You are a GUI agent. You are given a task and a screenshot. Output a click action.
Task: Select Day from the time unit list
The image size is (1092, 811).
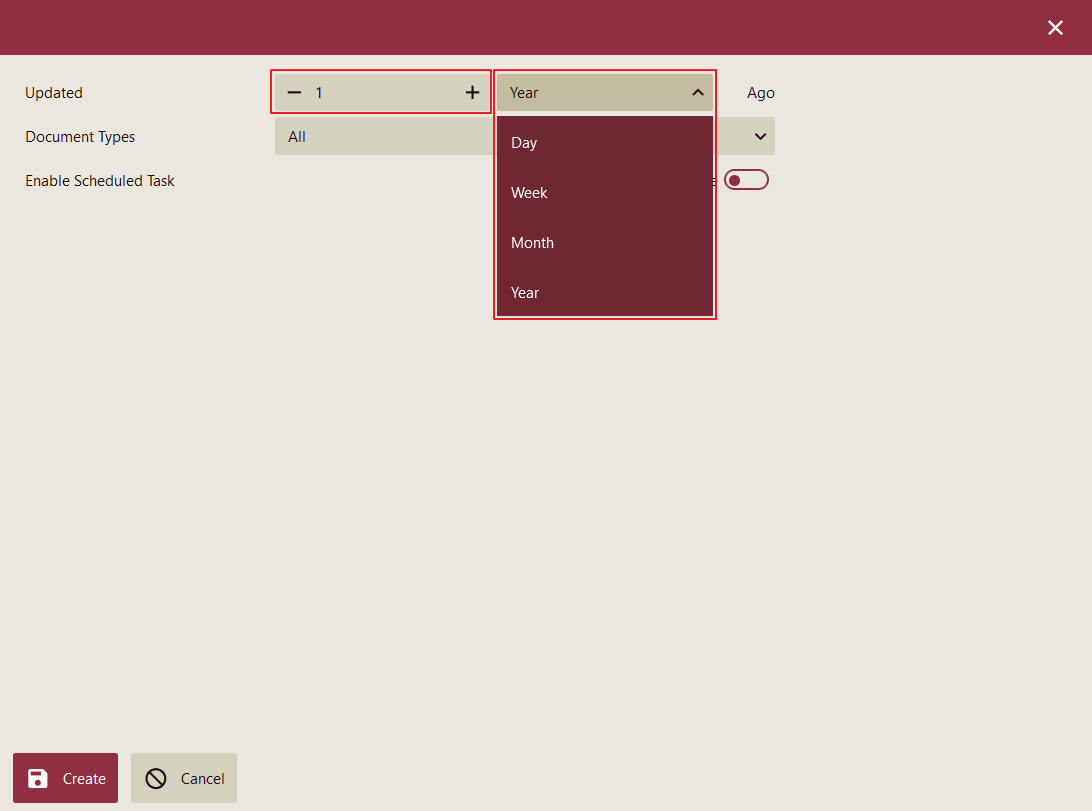[524, 143]
